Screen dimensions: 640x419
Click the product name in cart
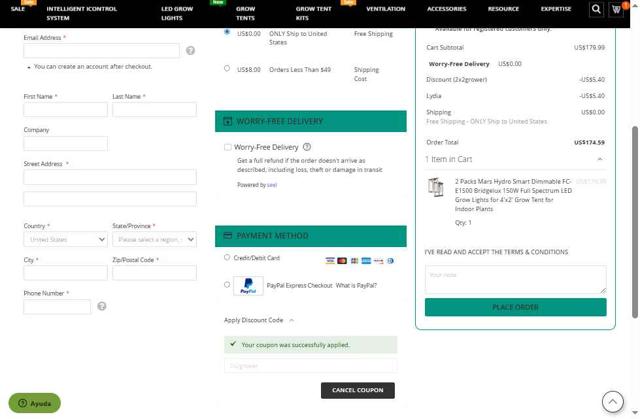[x=513, y=195]
